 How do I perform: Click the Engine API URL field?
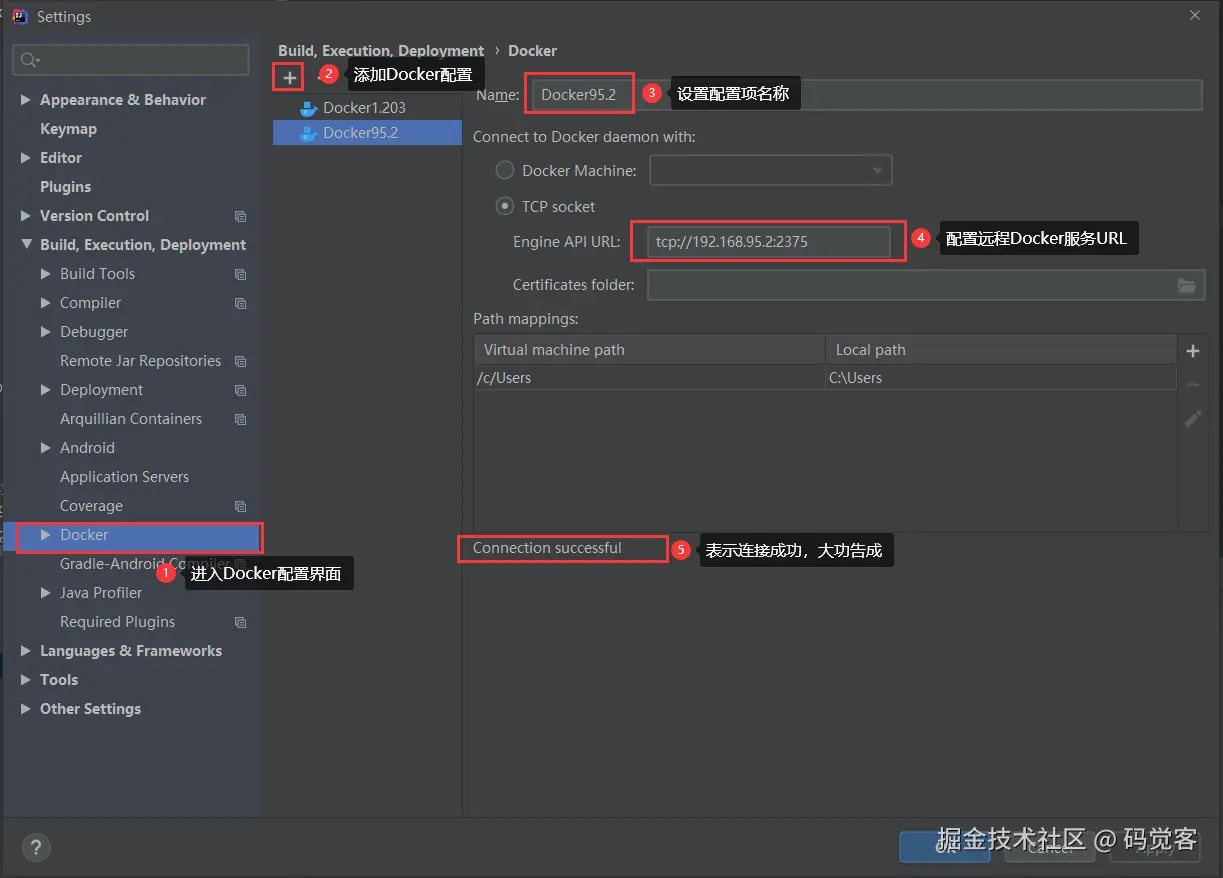[x=768, y=242]
